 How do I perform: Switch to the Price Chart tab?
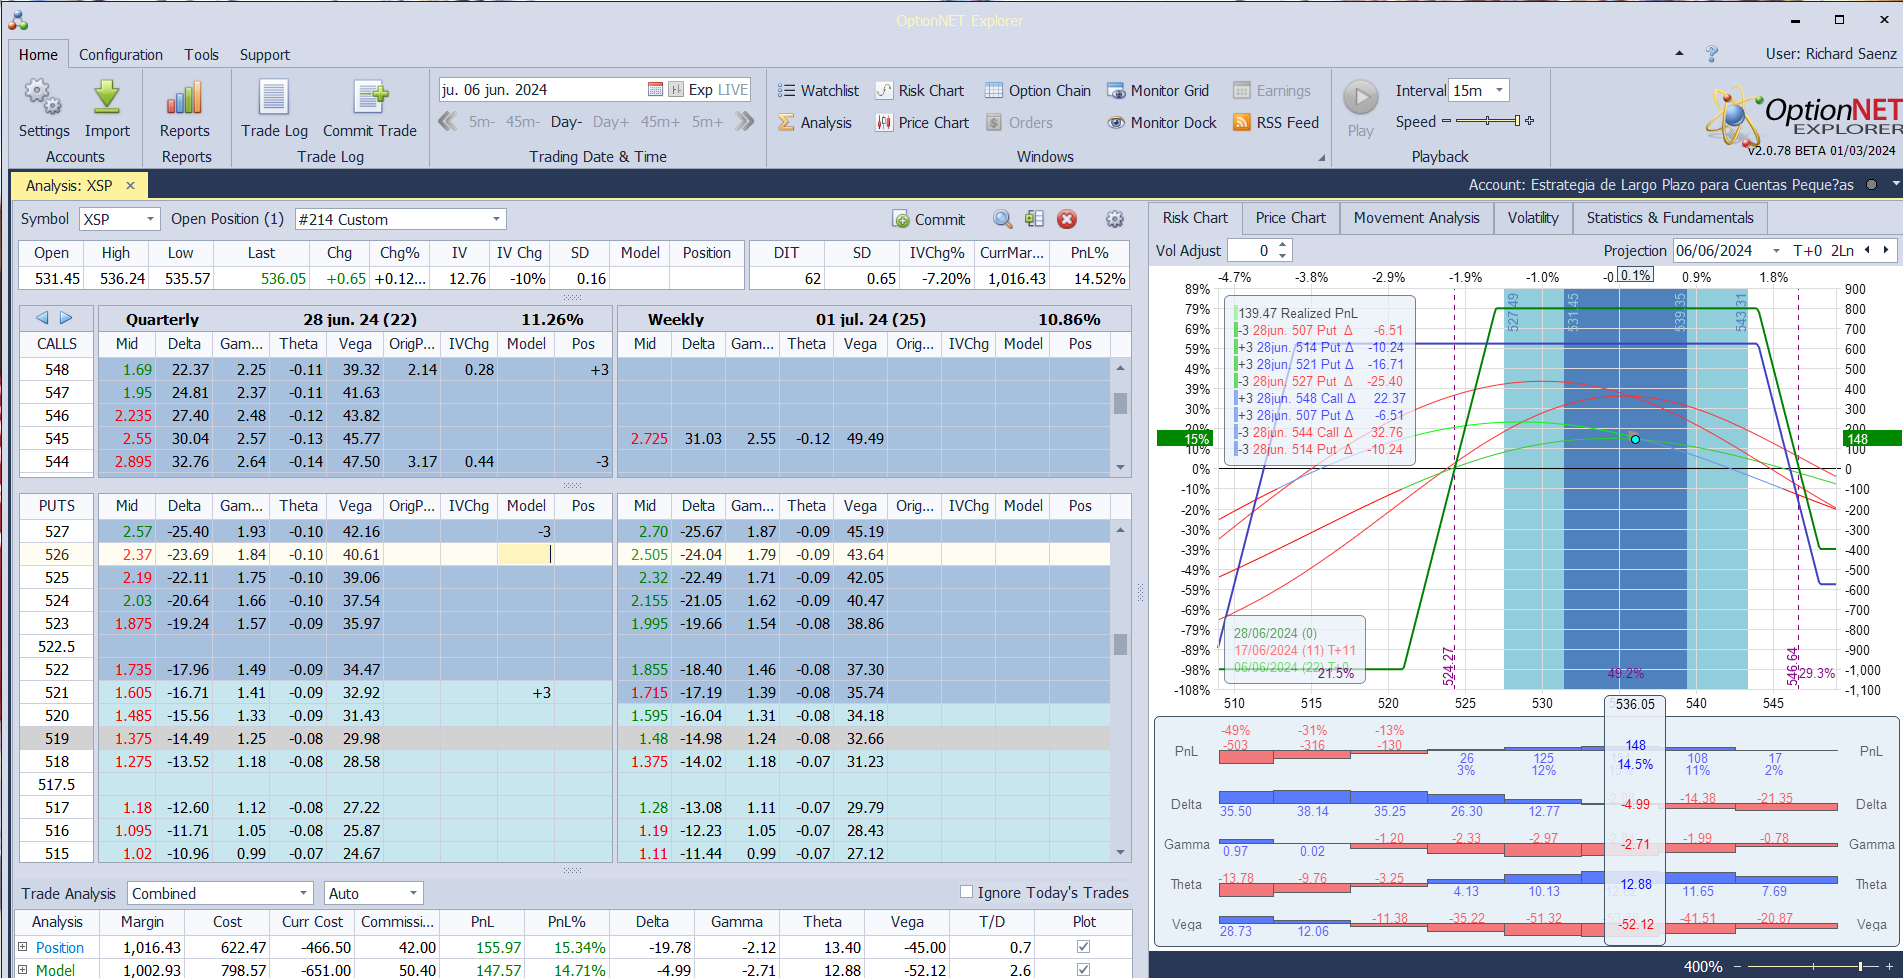click(x=1290, y=218)
